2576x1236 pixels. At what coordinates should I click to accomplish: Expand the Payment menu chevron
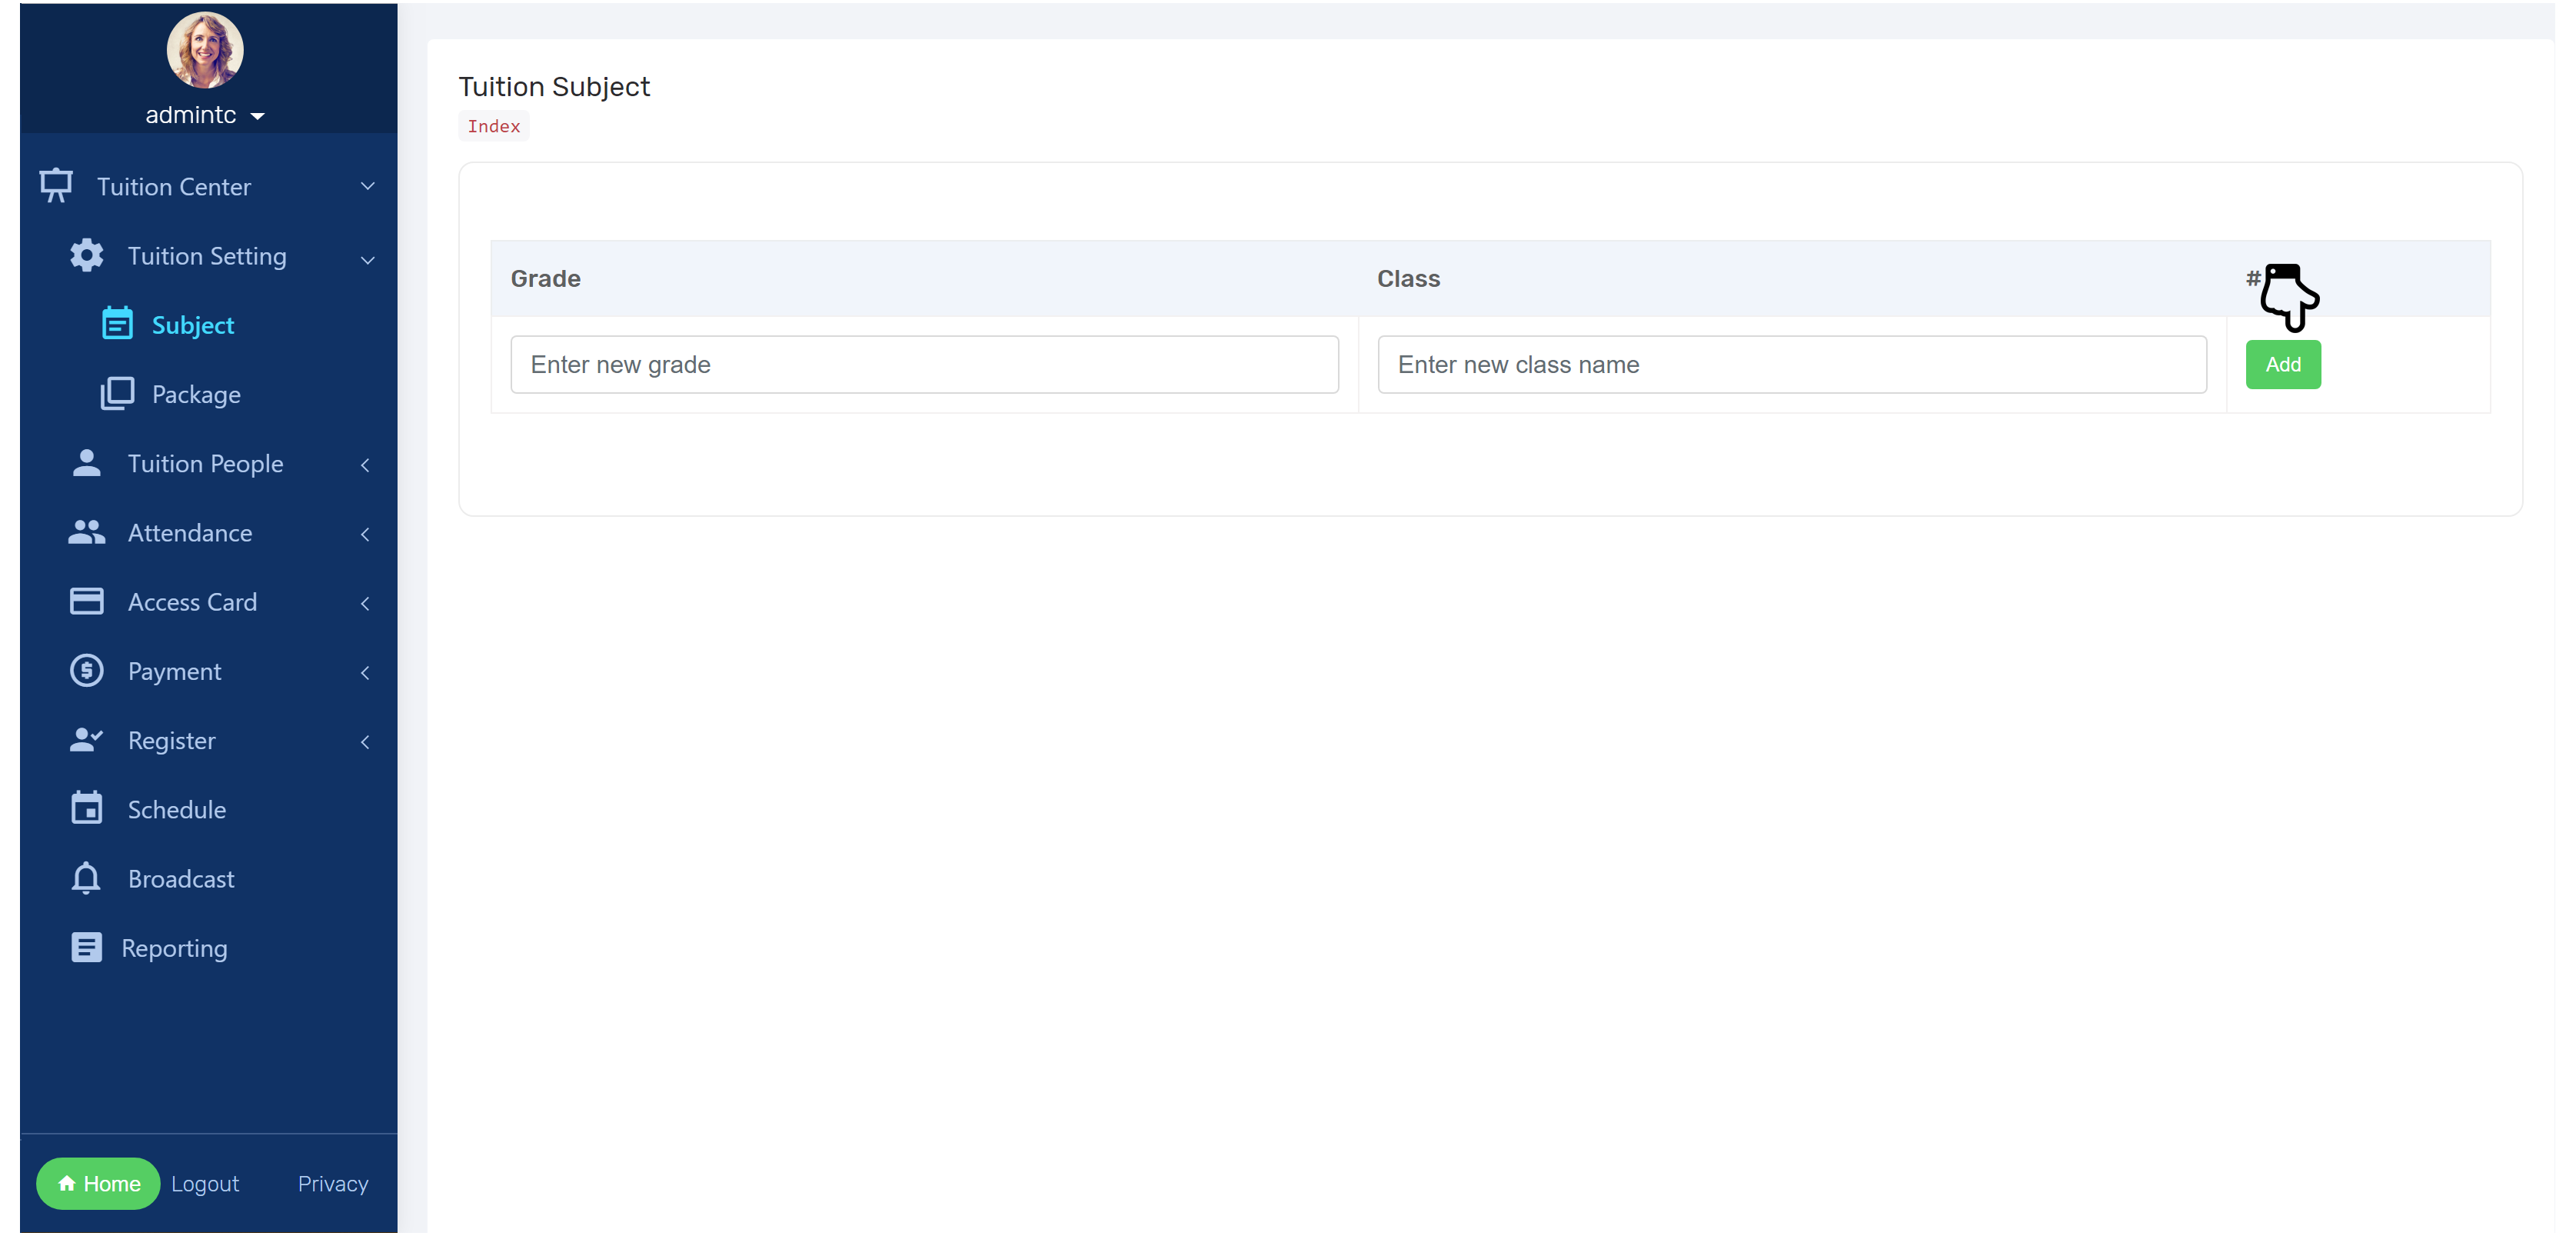(365, 672)
